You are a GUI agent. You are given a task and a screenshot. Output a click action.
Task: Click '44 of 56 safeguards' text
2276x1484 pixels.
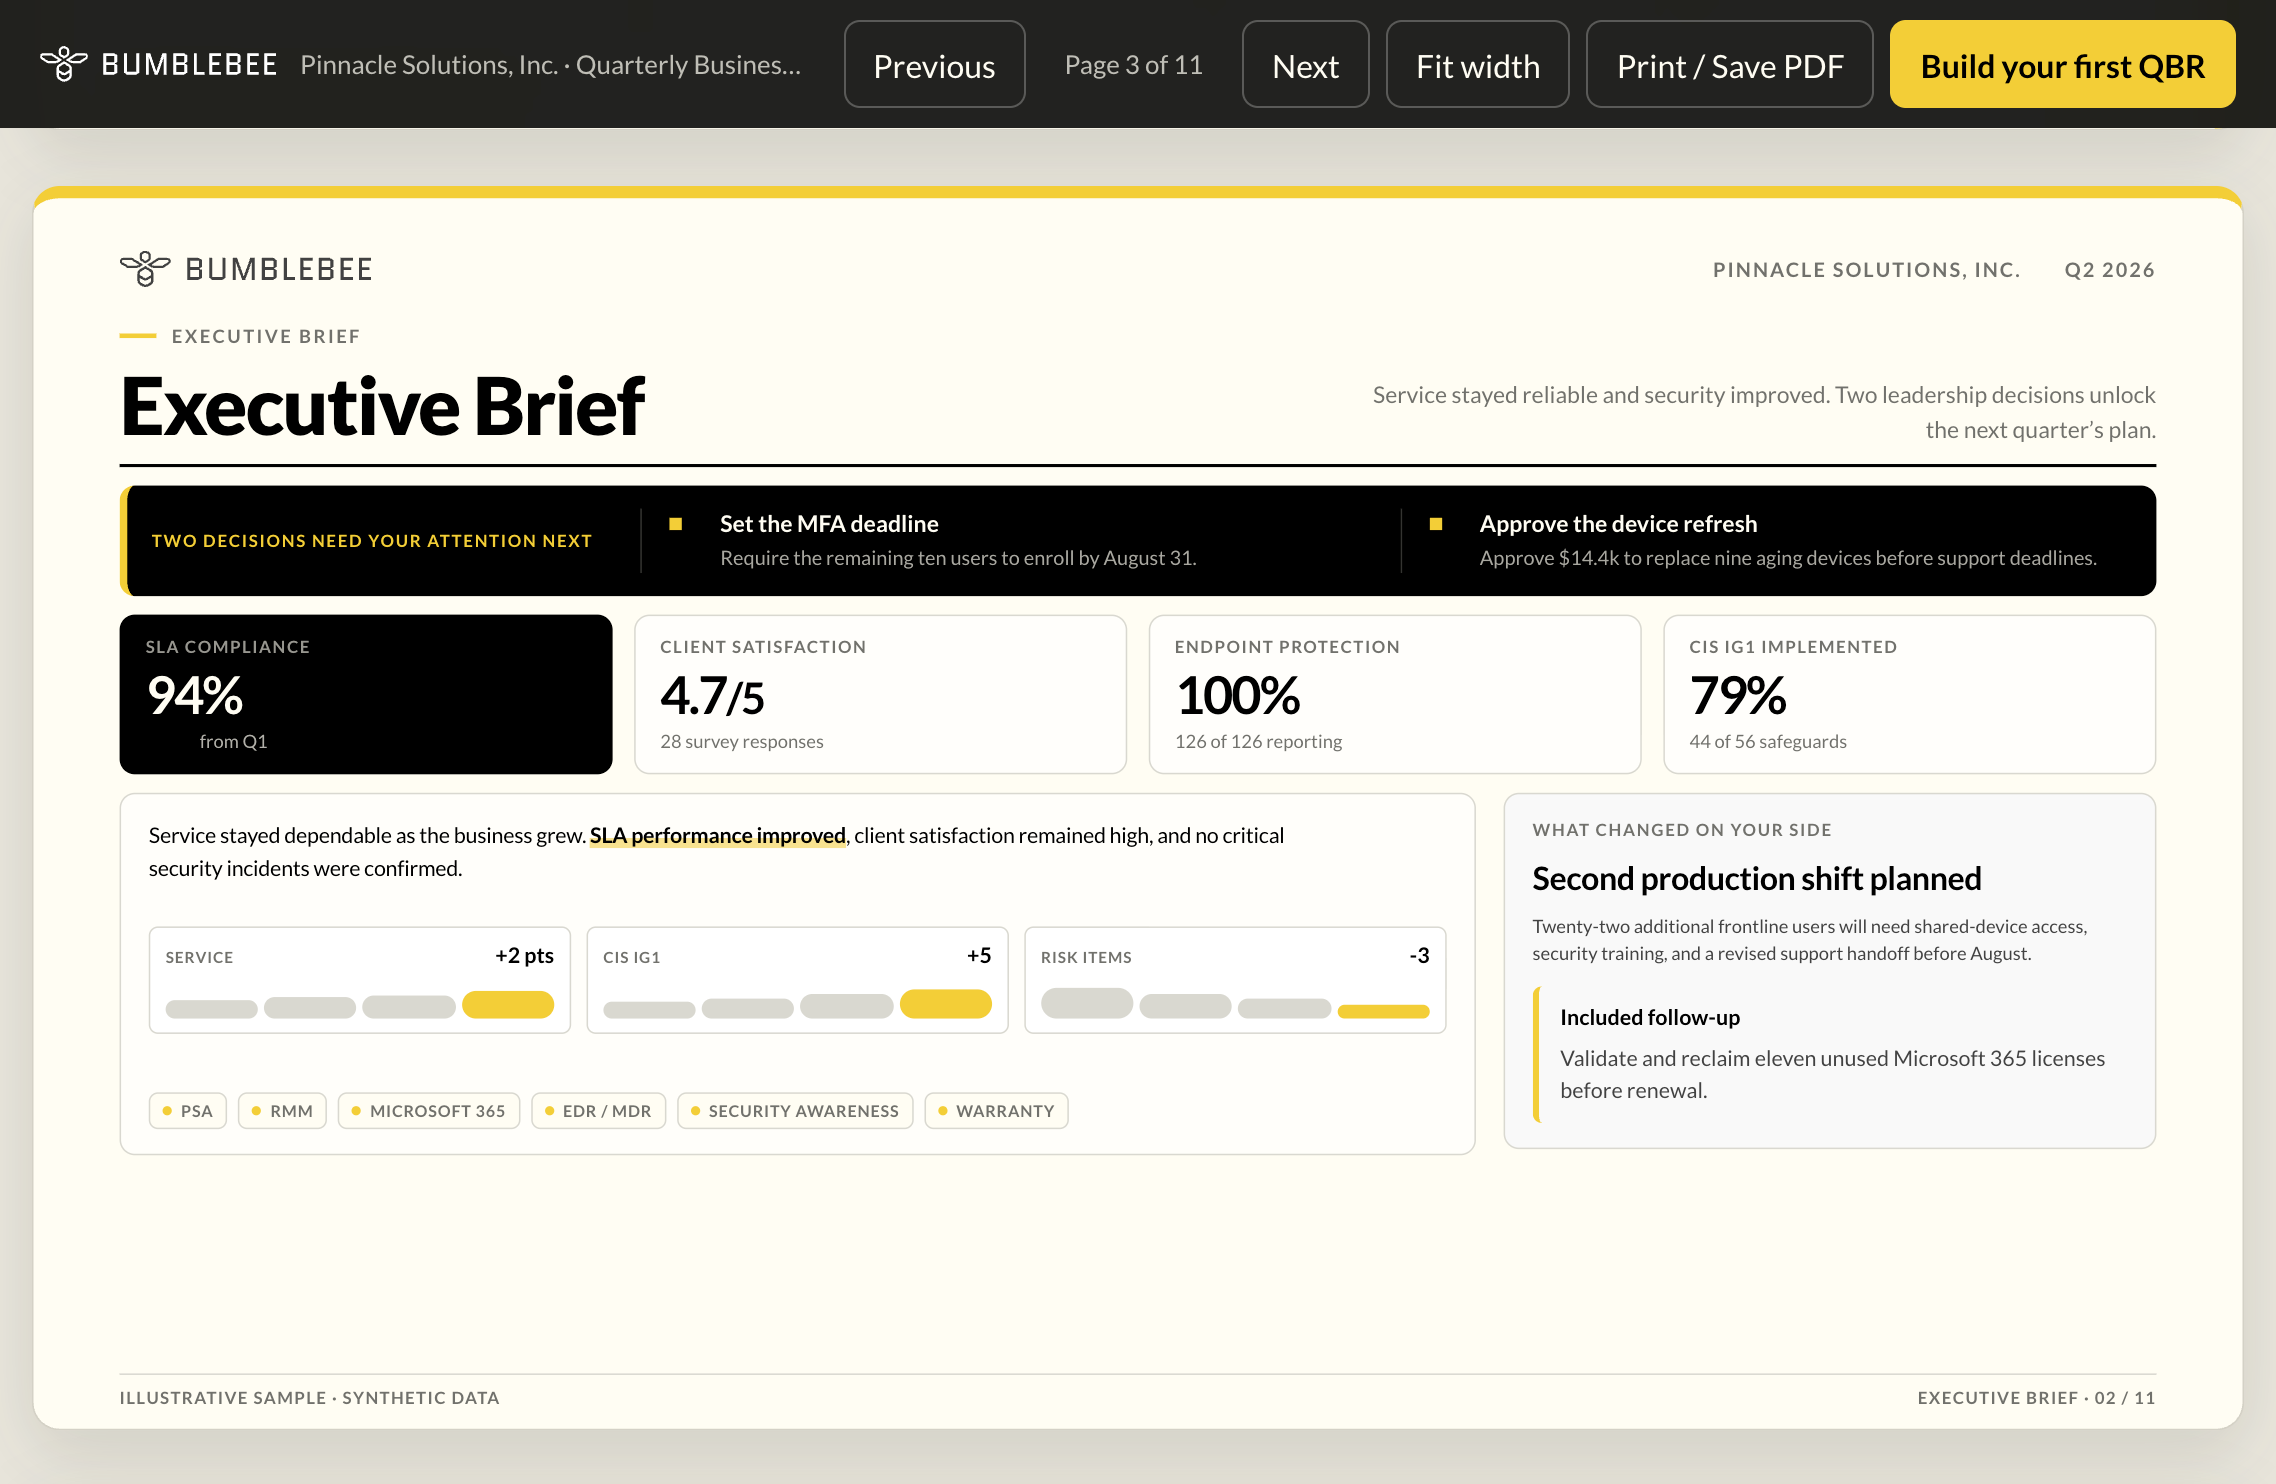coord(1767,741)
